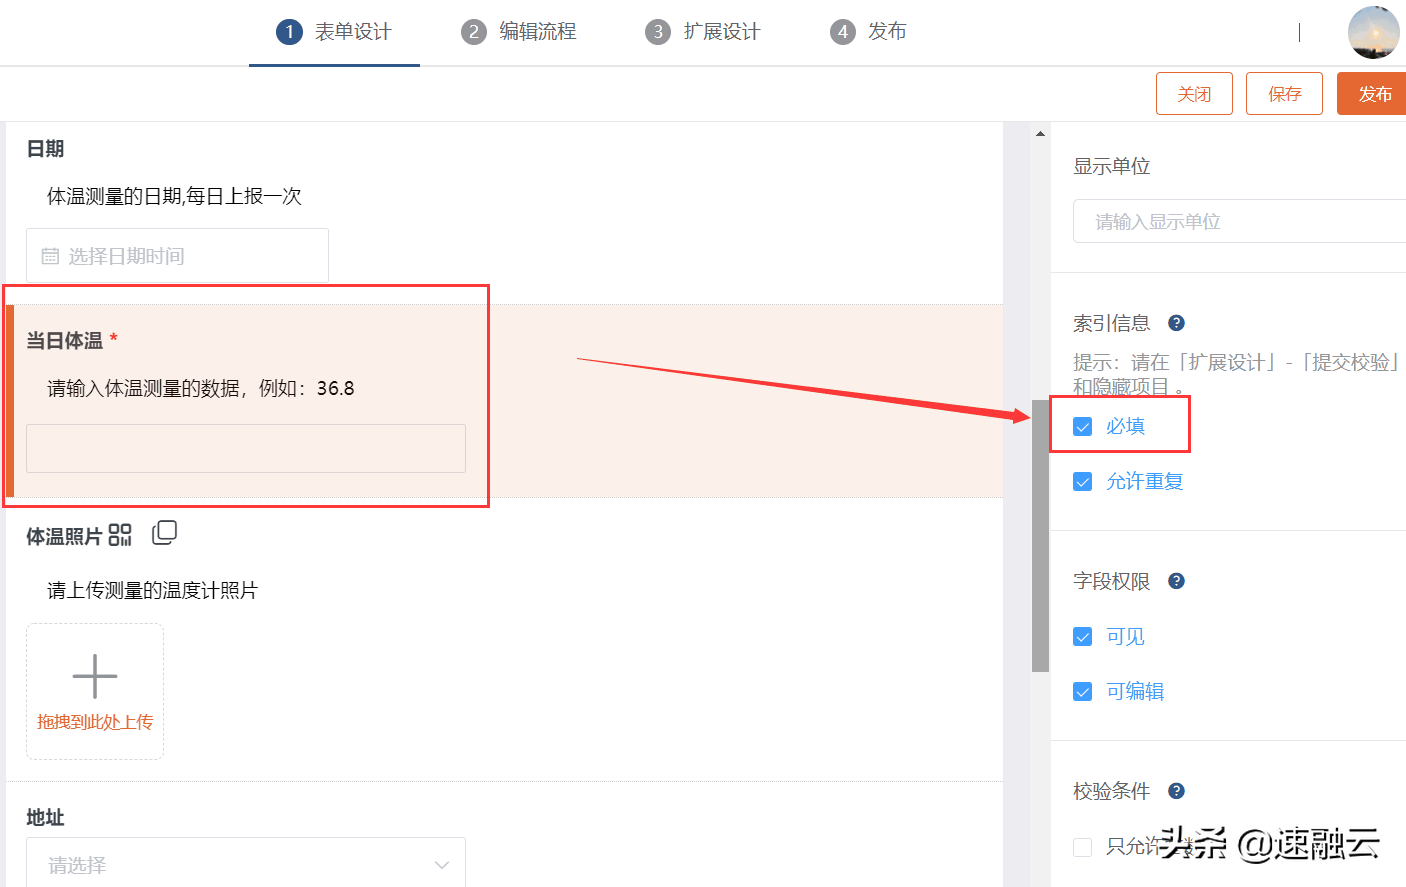
Task: Click the calendar icon in the date picker
Action: click(x=50, y=257)
